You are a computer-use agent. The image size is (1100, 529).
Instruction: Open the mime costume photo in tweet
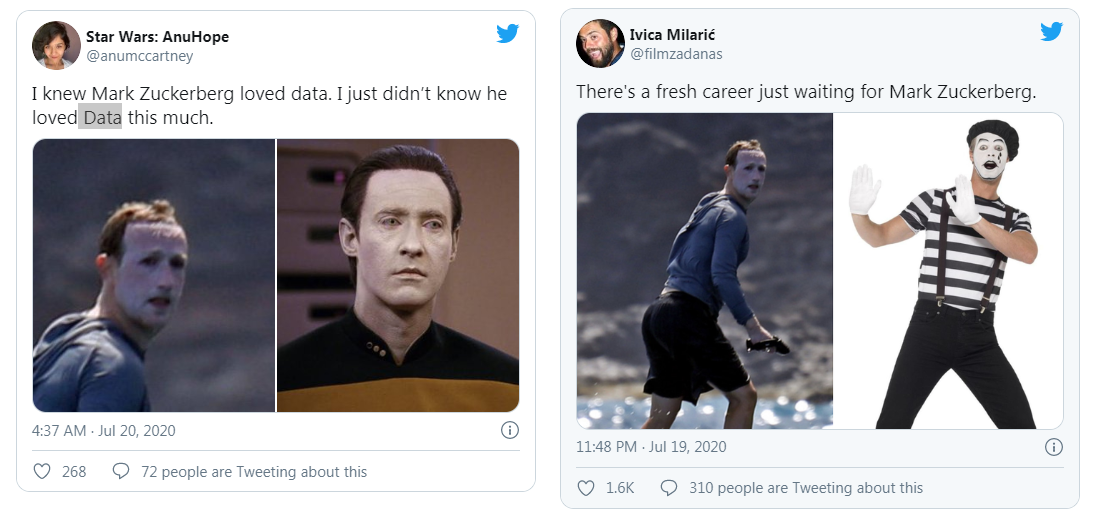tap(948, 270)
